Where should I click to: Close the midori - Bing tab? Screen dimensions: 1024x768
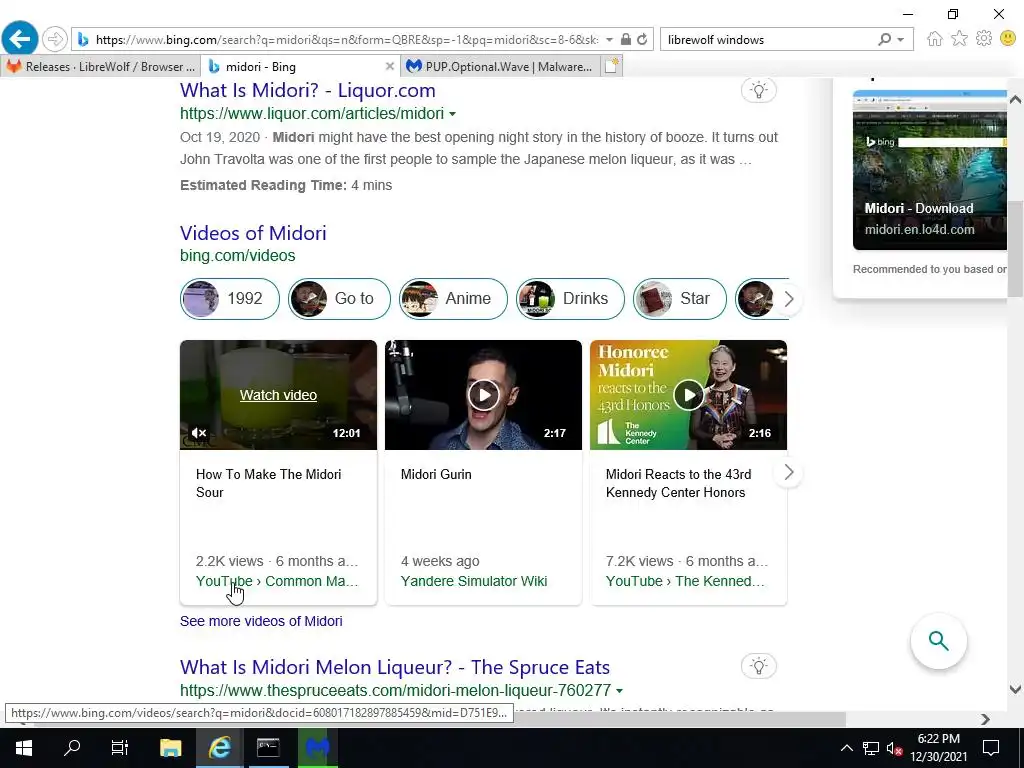click(389, 66)
